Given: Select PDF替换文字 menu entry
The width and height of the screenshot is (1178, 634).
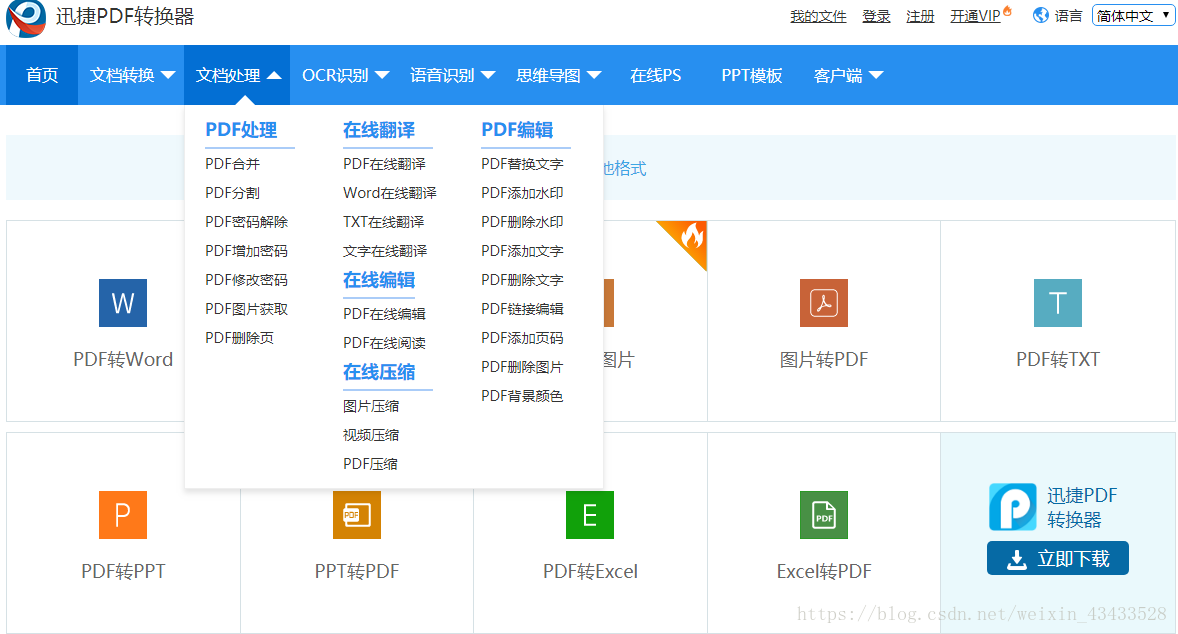Looking at the screenshot, I should 522,164.
